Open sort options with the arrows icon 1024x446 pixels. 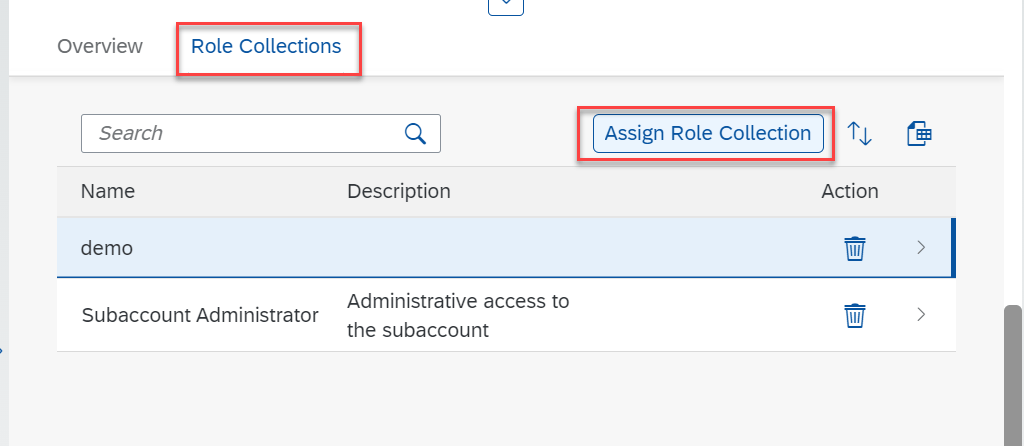860,133
